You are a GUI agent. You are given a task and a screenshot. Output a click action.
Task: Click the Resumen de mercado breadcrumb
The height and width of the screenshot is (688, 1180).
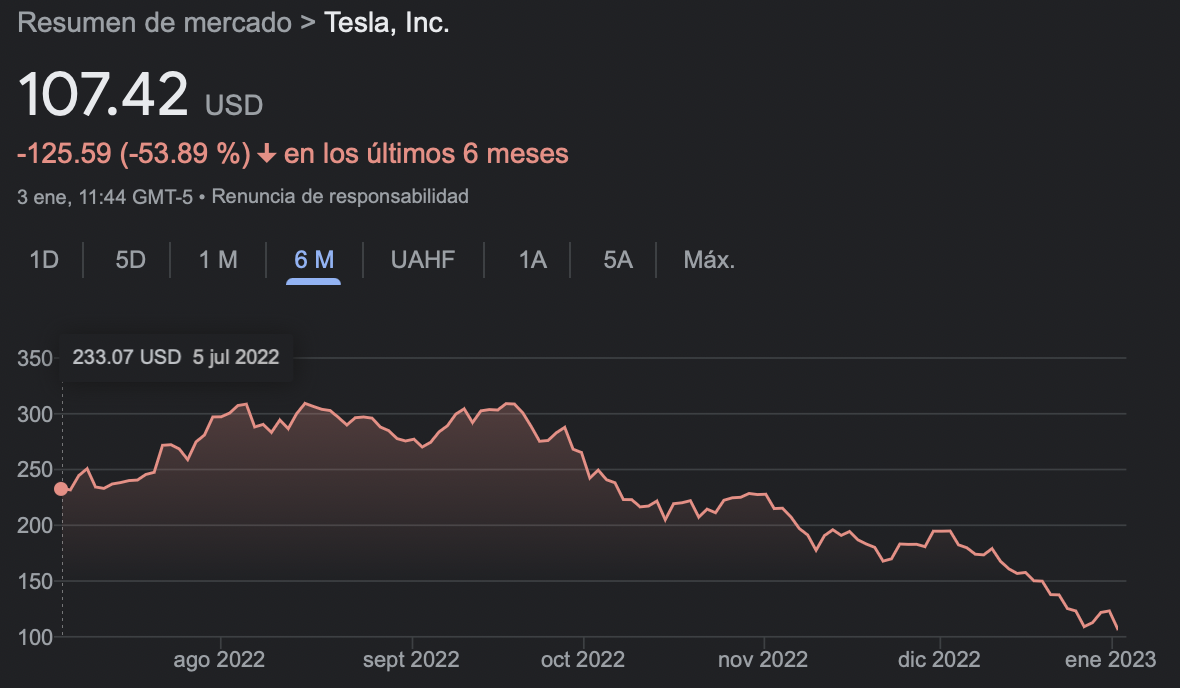(x=154, y=23)
